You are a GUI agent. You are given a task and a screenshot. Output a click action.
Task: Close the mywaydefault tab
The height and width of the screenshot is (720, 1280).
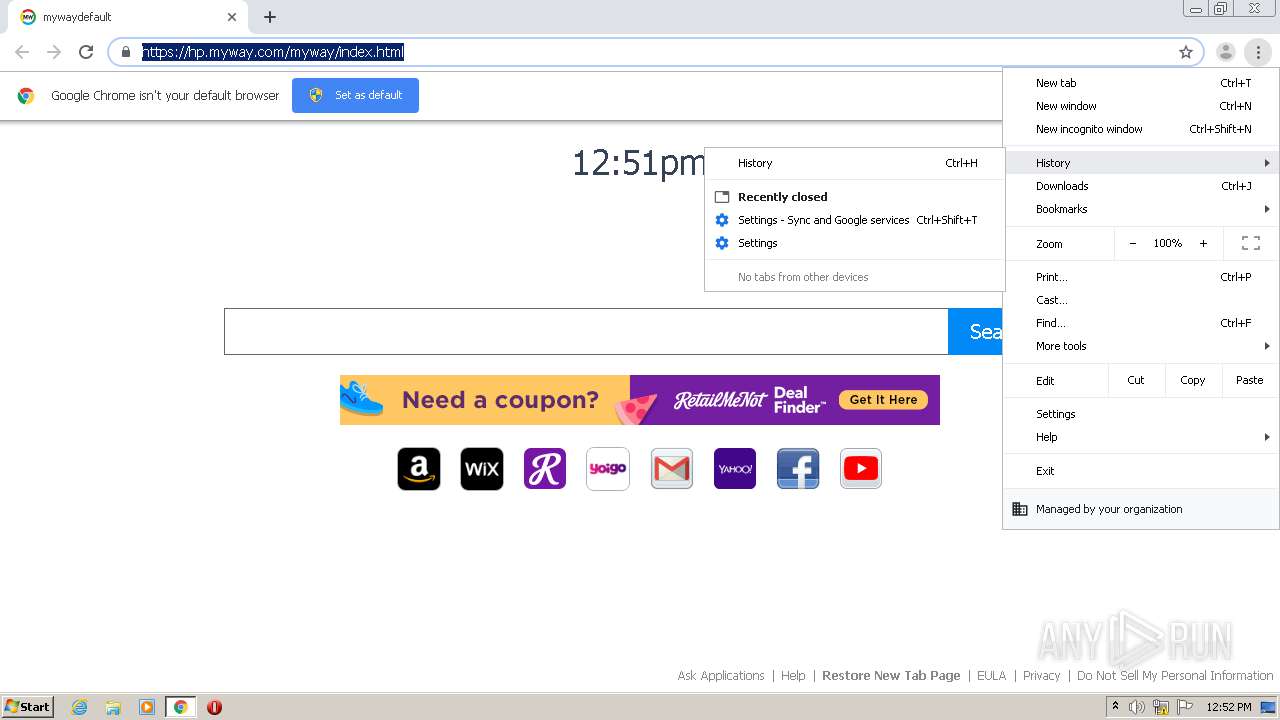point(232,17)
